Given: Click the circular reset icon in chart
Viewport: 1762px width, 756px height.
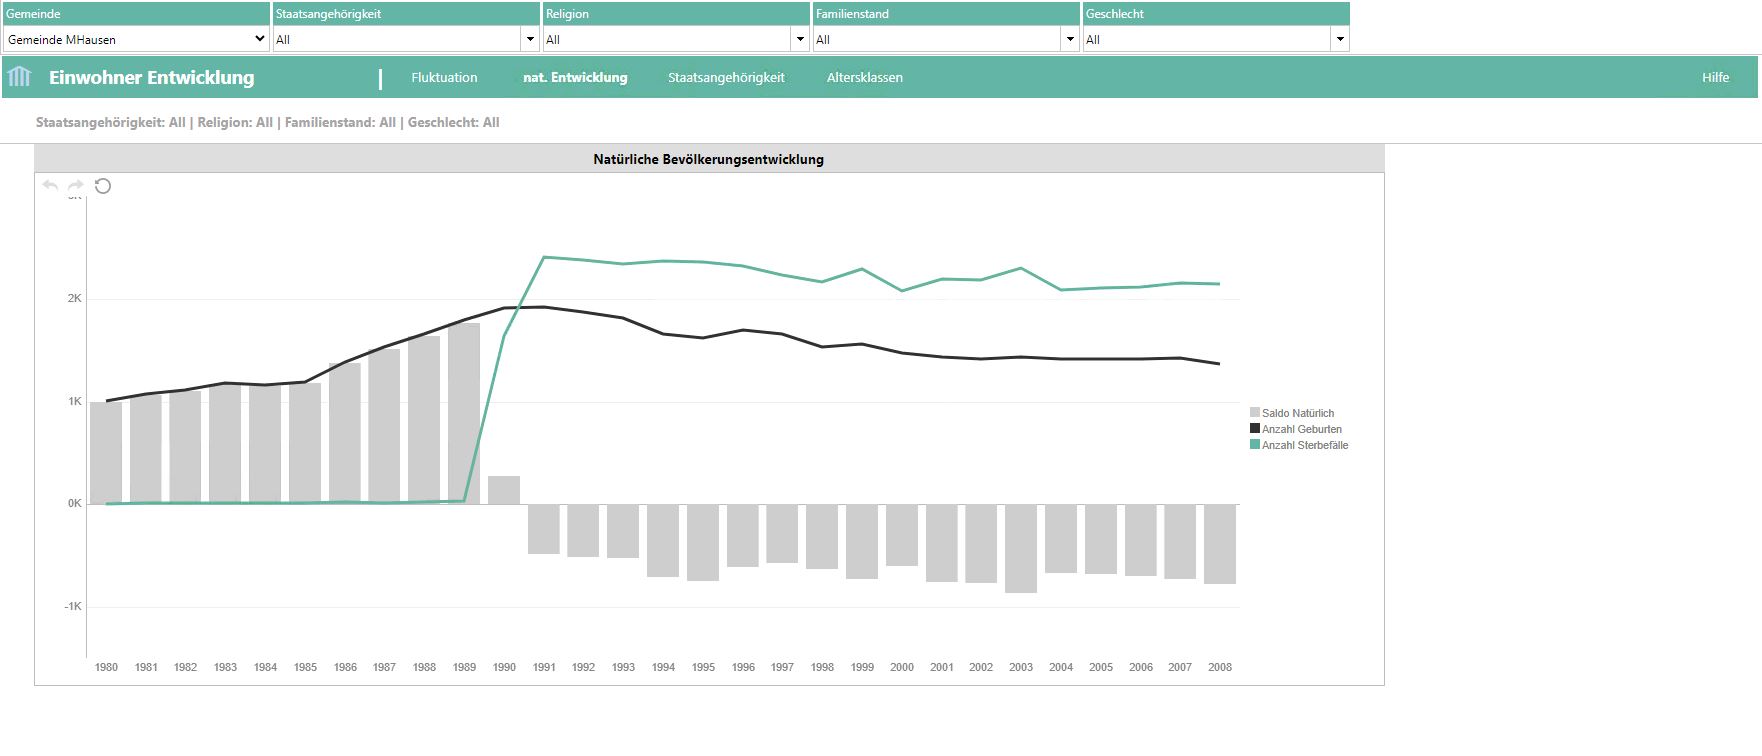Looking at the screenshot, I should 103,186.
